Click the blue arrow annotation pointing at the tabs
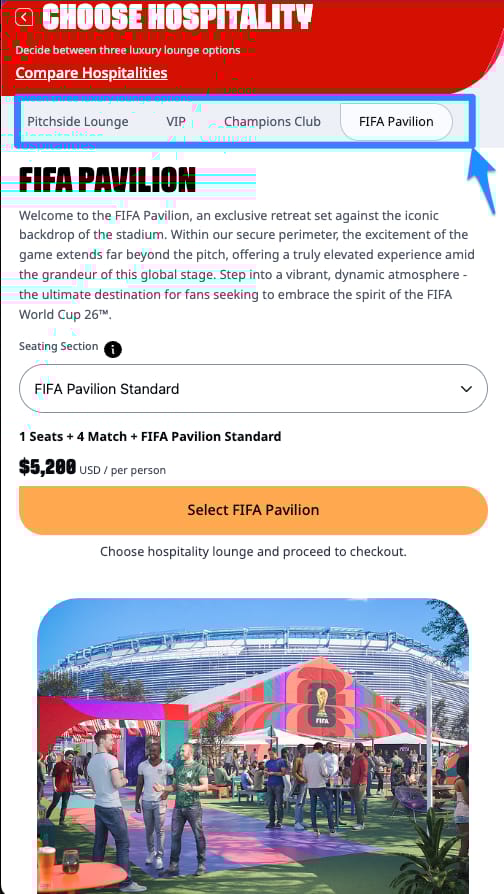Image resolution: width=504 pixels, height=894 pixels. pyautogui.click(x=482, y=180)
